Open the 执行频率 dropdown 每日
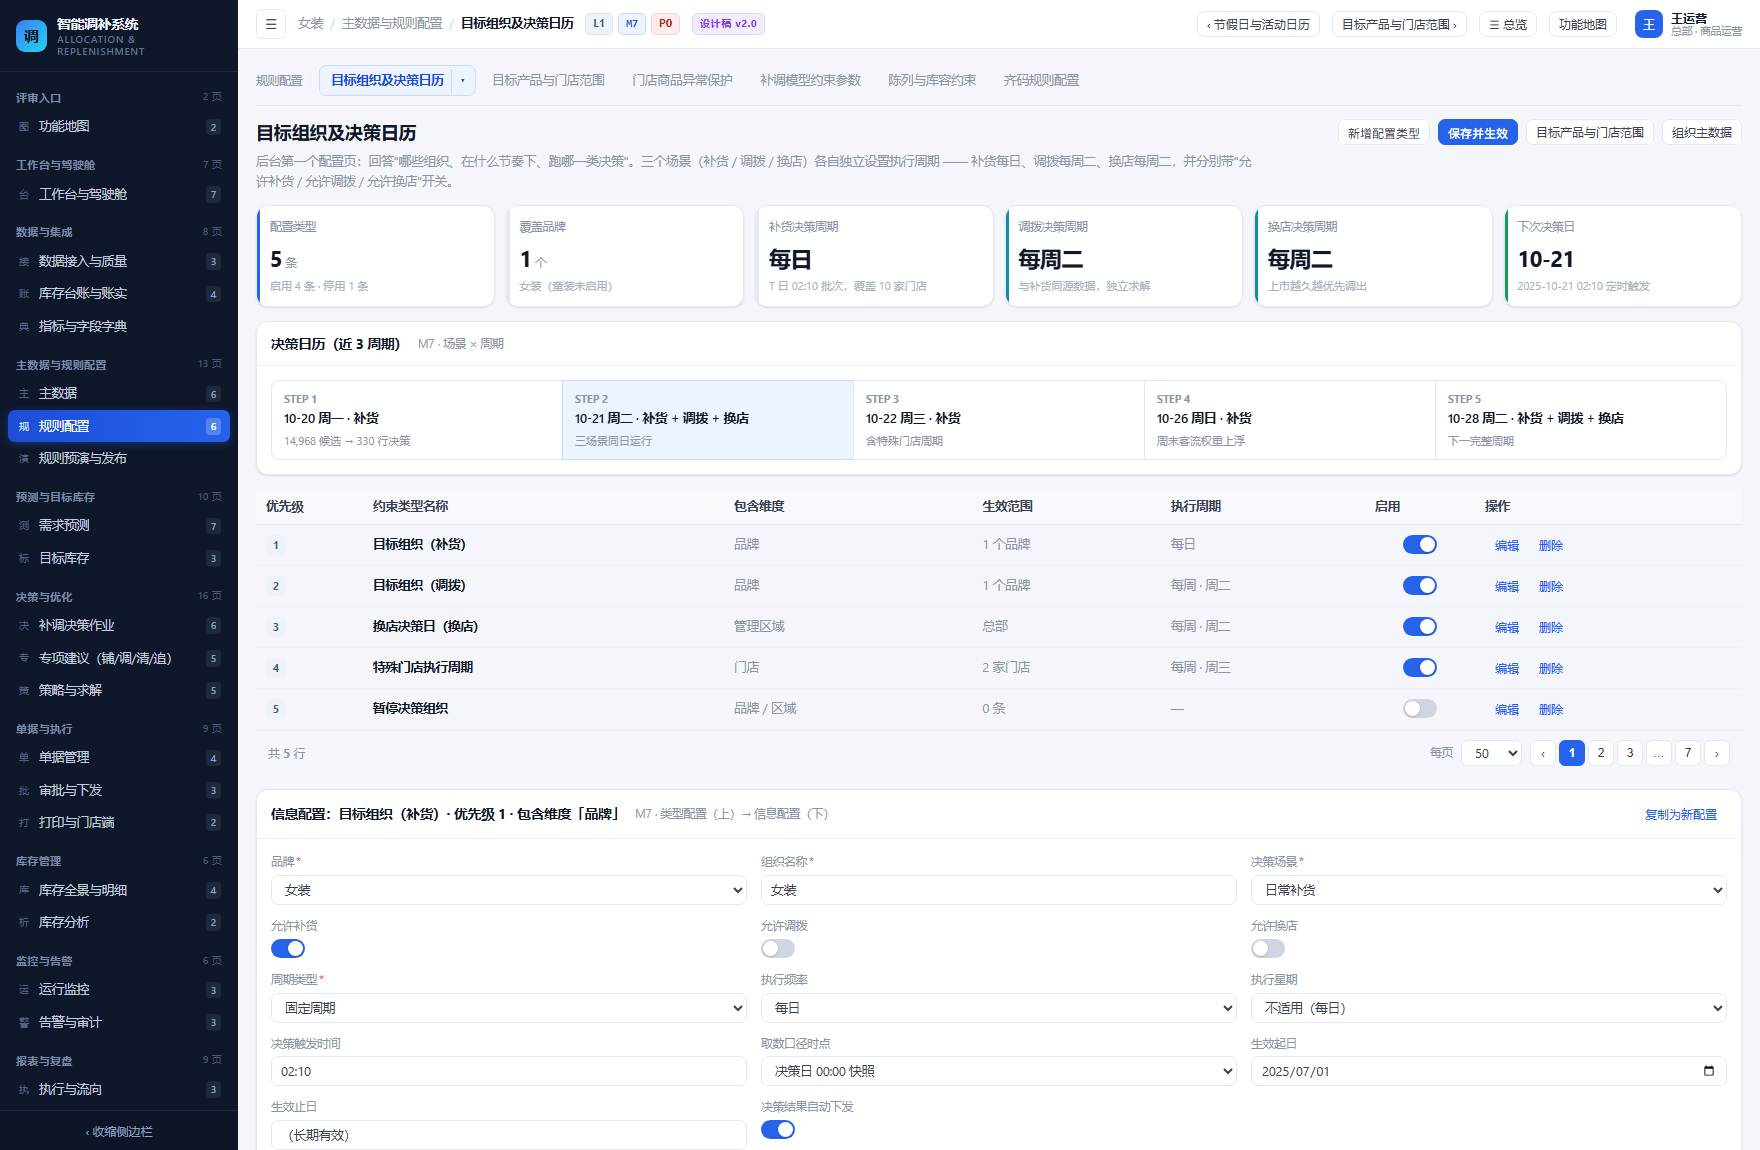1760x1150 pixels. coord(999,1008)
